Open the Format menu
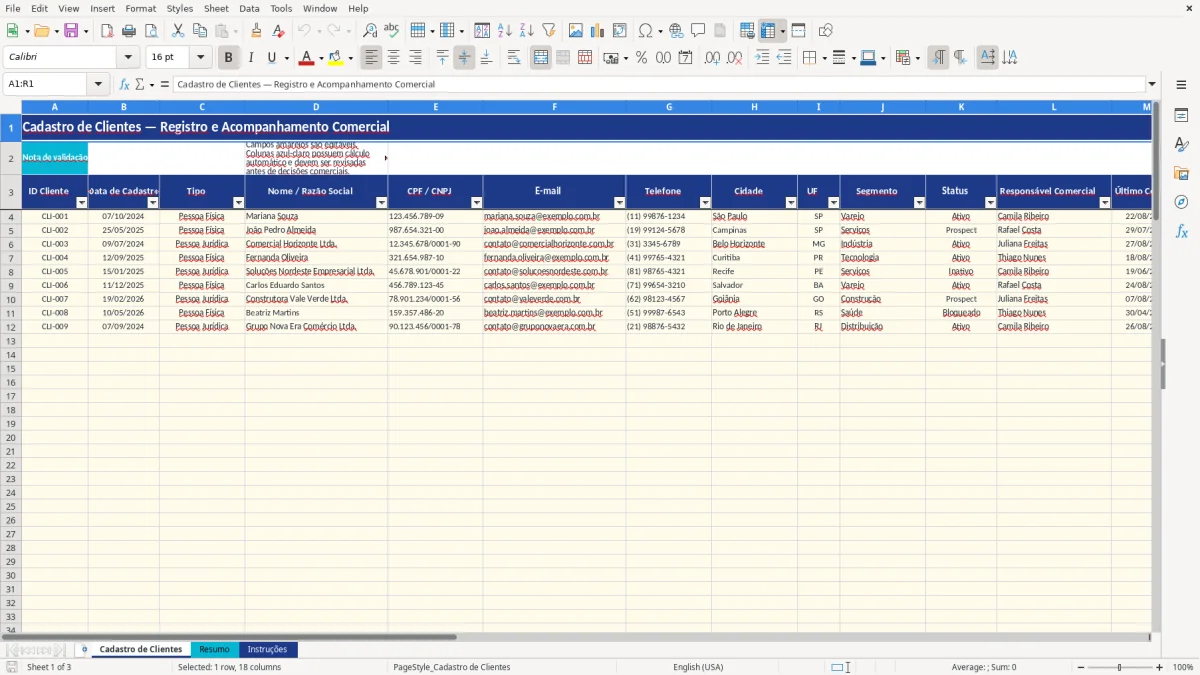This screenshot has width=1200, height=675. [x=140, y=8]
